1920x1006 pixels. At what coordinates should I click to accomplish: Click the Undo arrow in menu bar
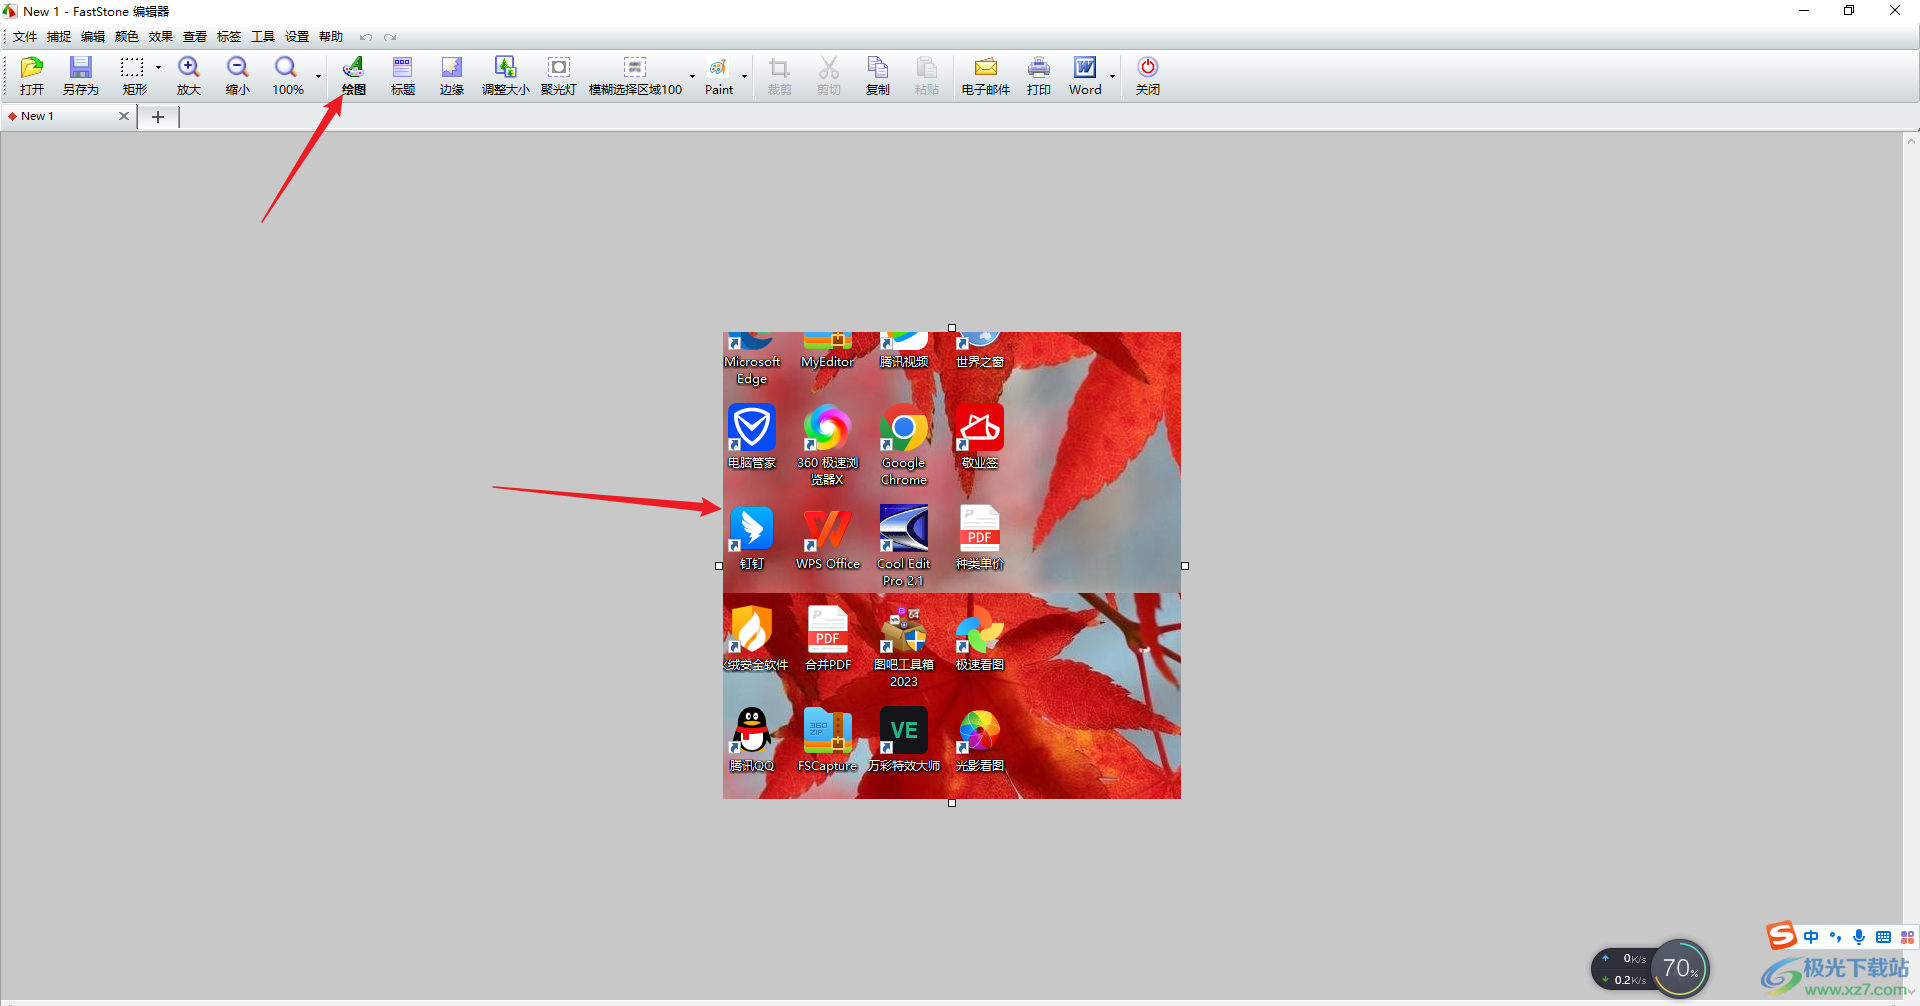tap(366, 37)
